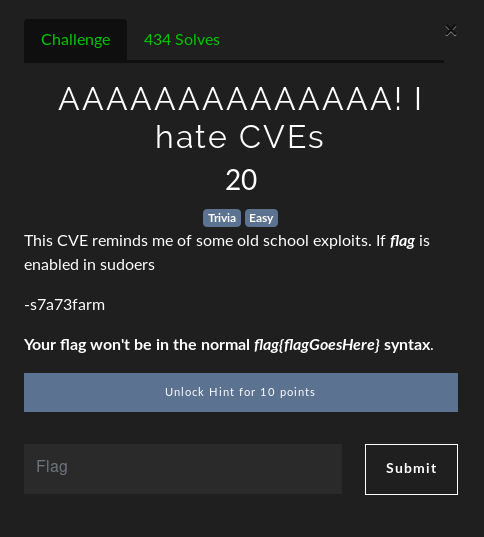Viewport: 484px width, 537px height.
Task: Click the author name -s7a73farm
Action: pos(64,305)
